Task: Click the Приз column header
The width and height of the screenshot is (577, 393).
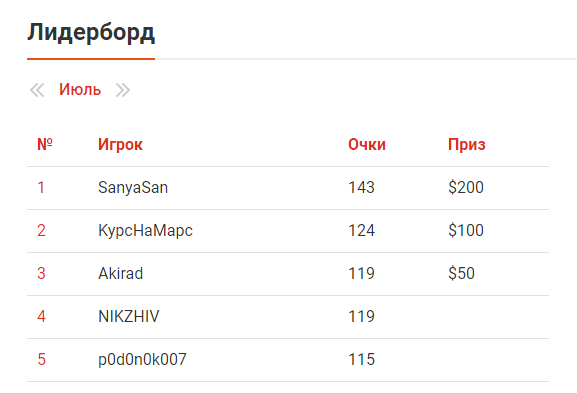Action: 467,144
